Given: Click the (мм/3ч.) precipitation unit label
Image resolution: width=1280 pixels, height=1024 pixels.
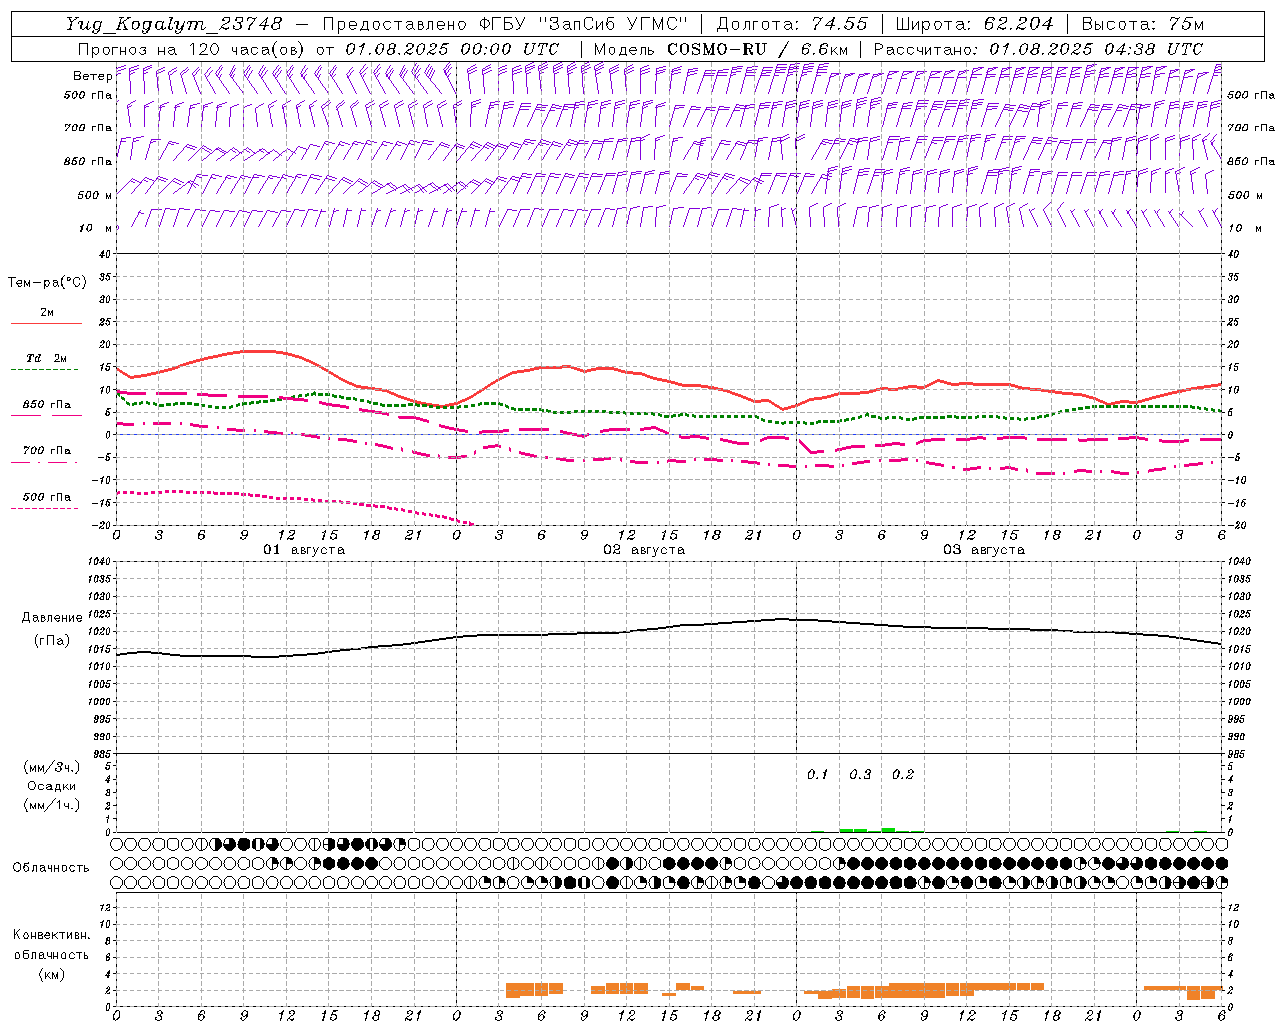Looking at the screenshot, I should [52, 767].
